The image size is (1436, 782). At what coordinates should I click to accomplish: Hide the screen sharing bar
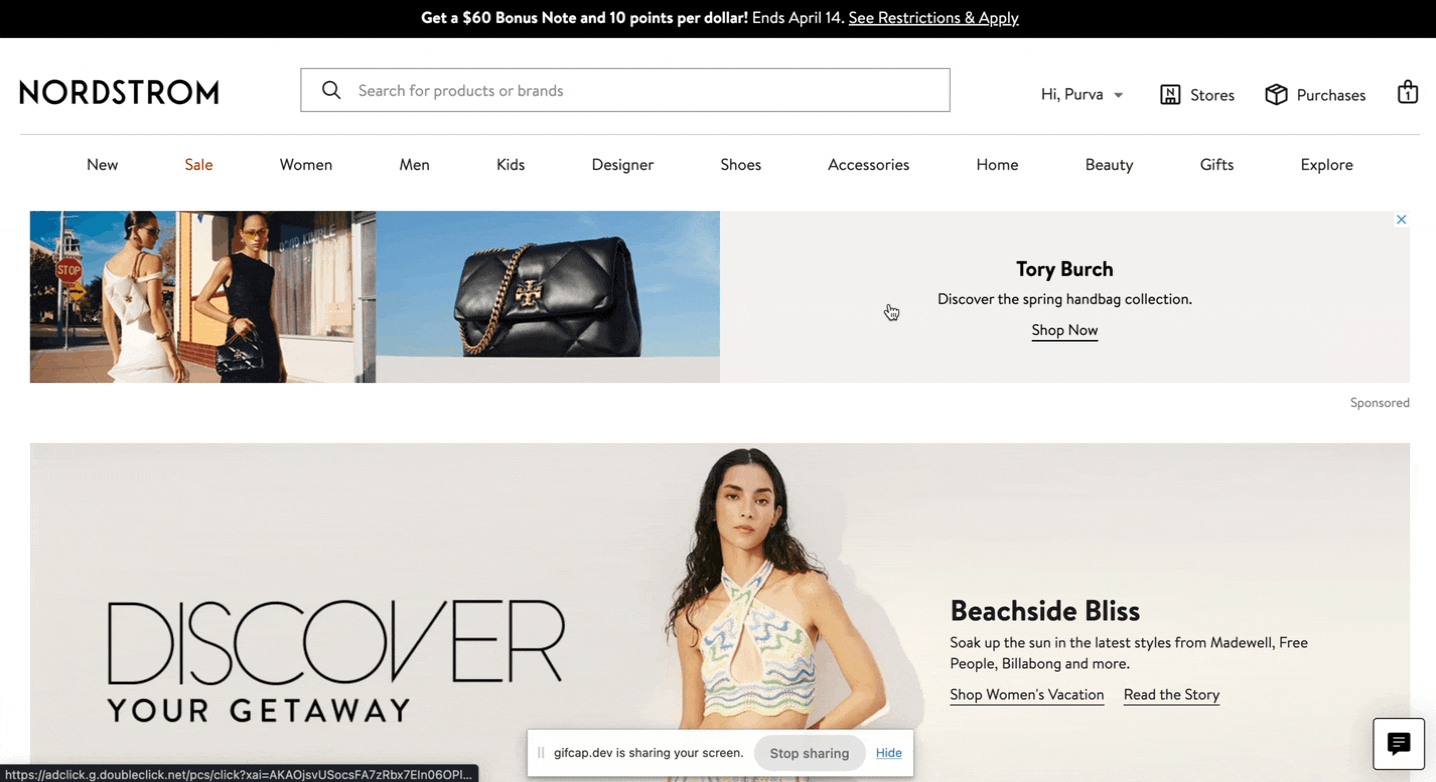point(889,753)
